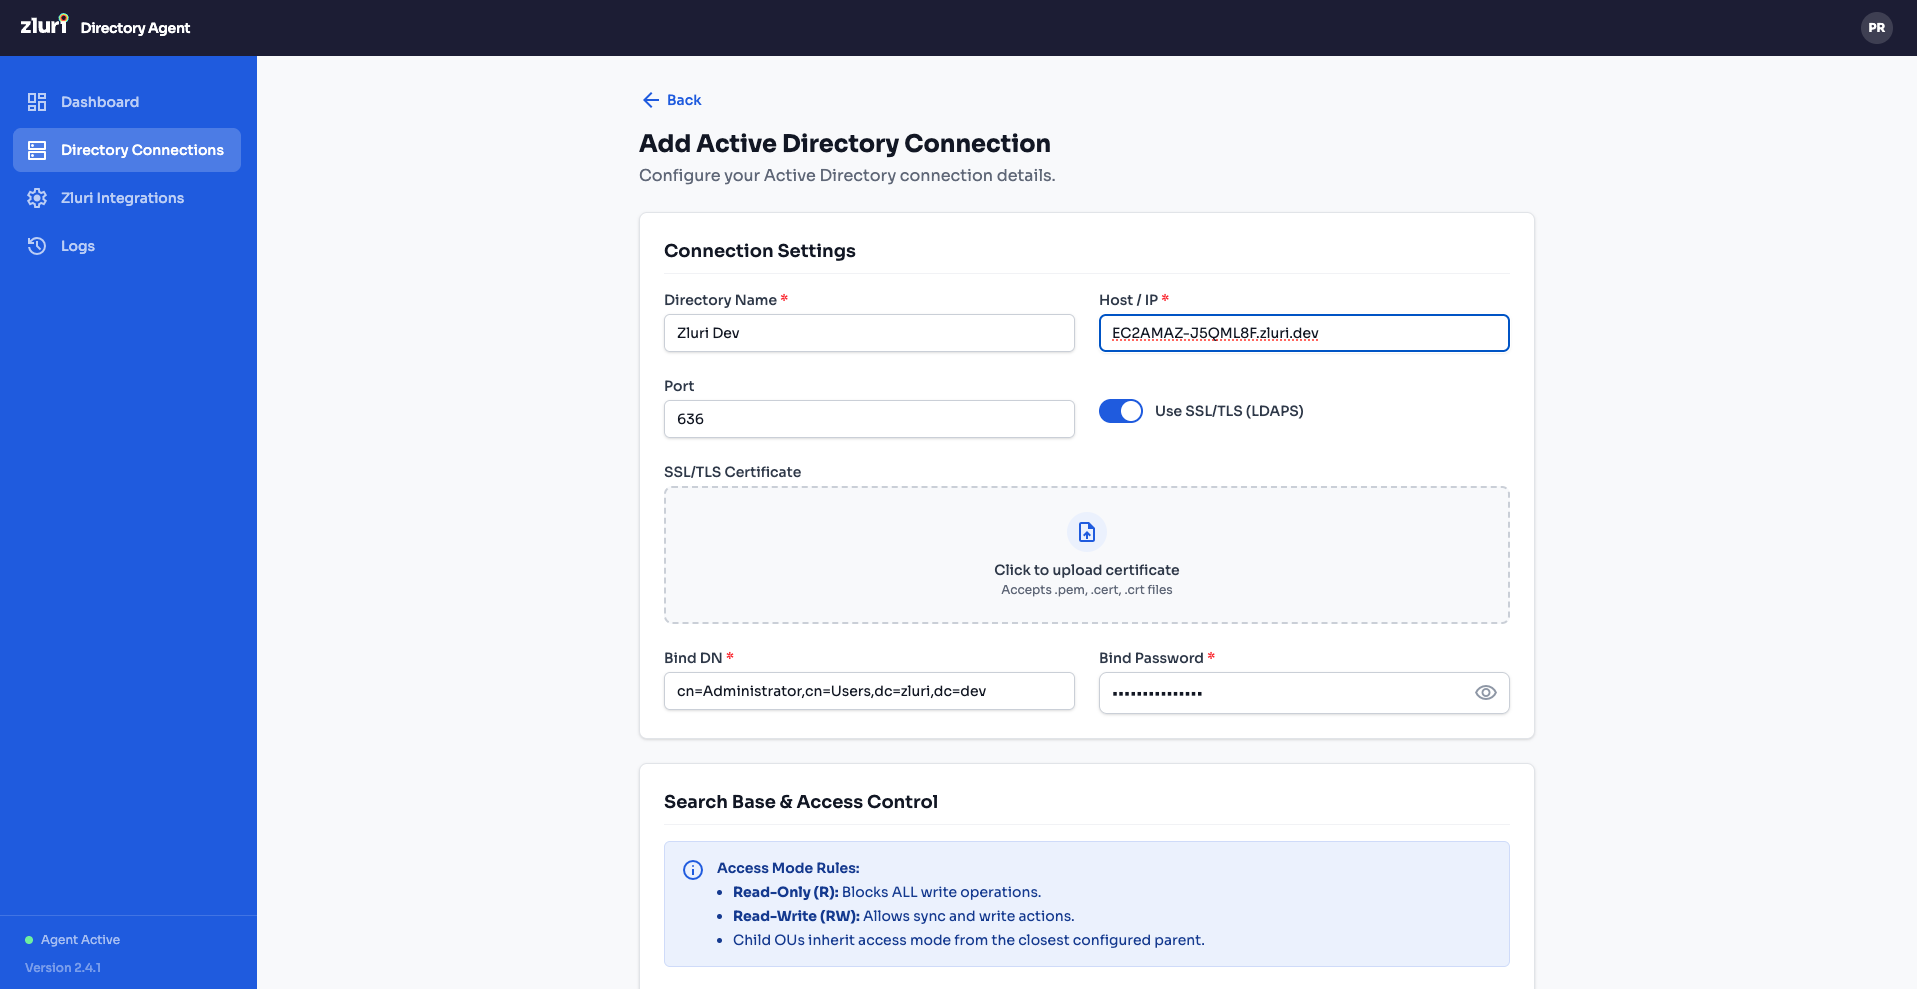Open the PR profile avatar menu

1876,28
